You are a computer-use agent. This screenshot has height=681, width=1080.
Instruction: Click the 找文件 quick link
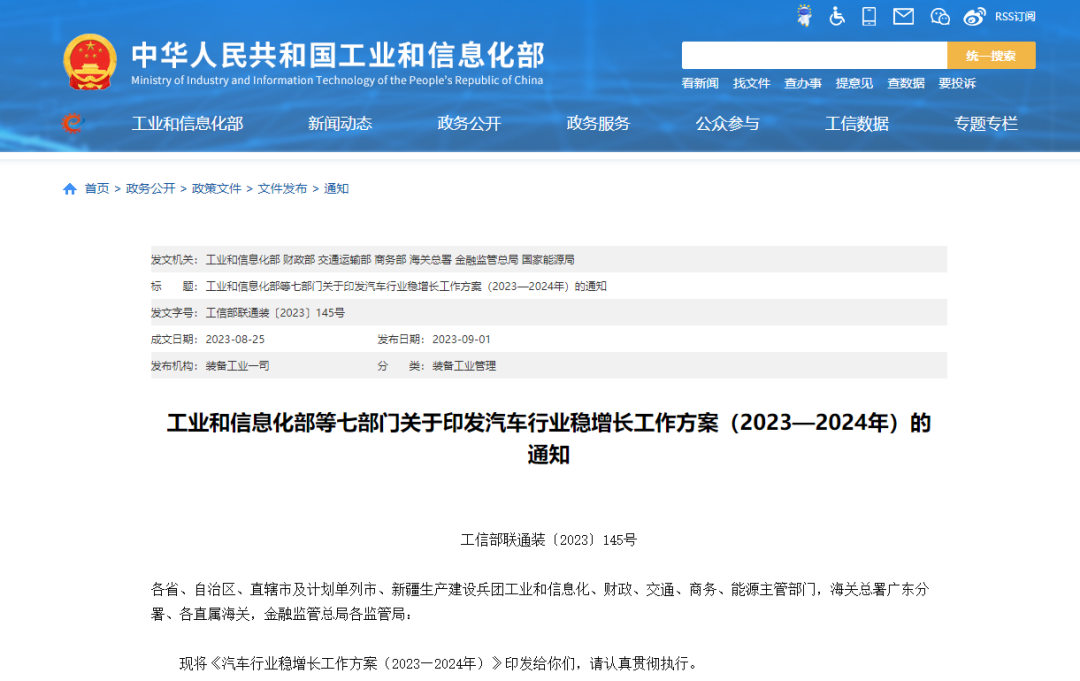(x=751, y=84)
